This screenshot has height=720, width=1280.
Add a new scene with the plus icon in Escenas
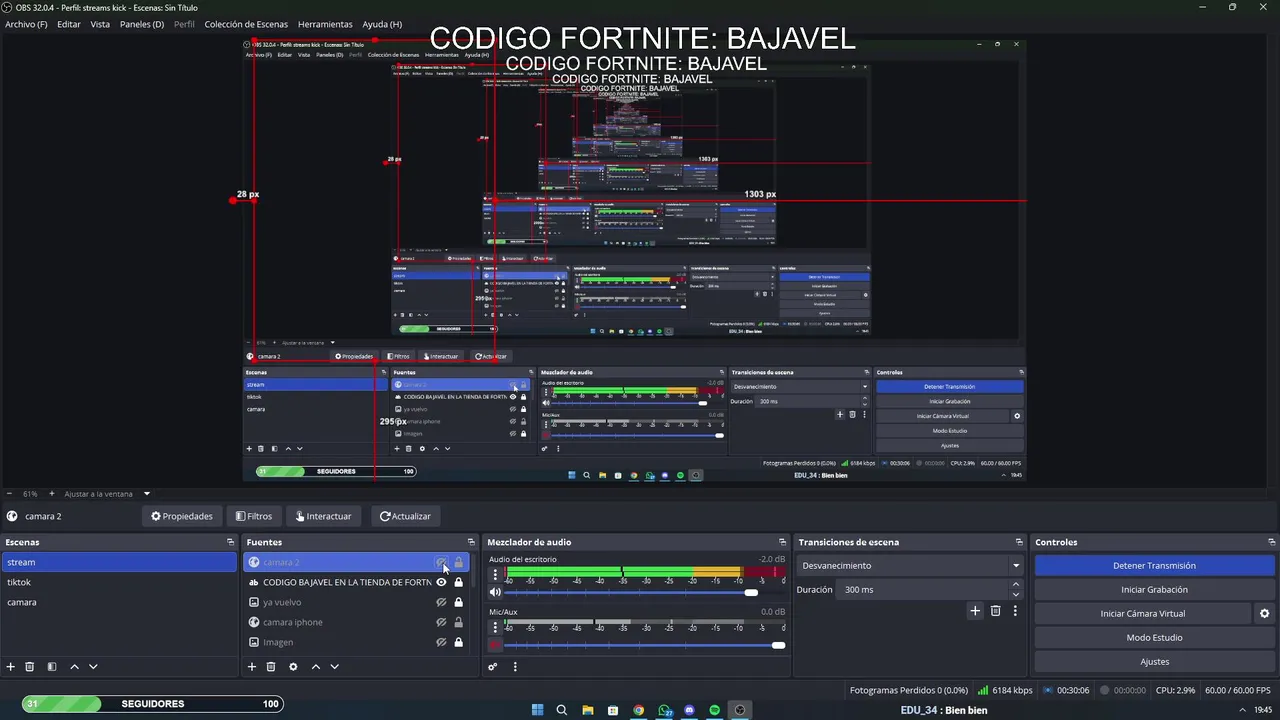[x=11, y=667]
